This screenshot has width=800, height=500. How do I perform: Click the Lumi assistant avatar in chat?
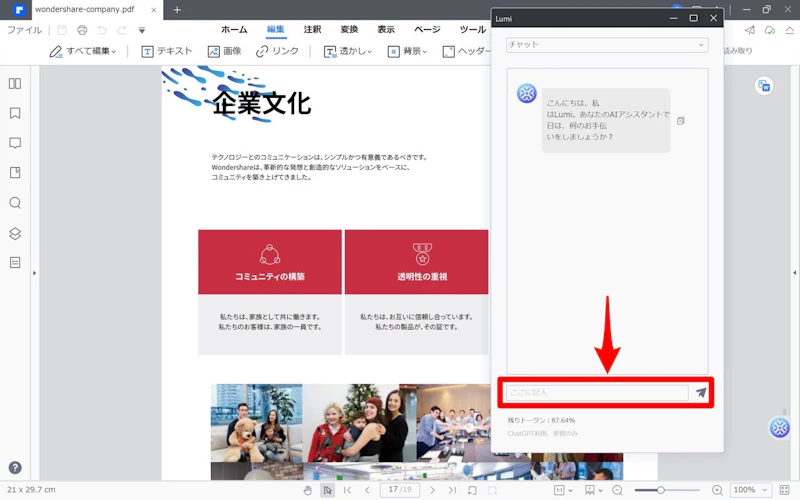[527, 93]
